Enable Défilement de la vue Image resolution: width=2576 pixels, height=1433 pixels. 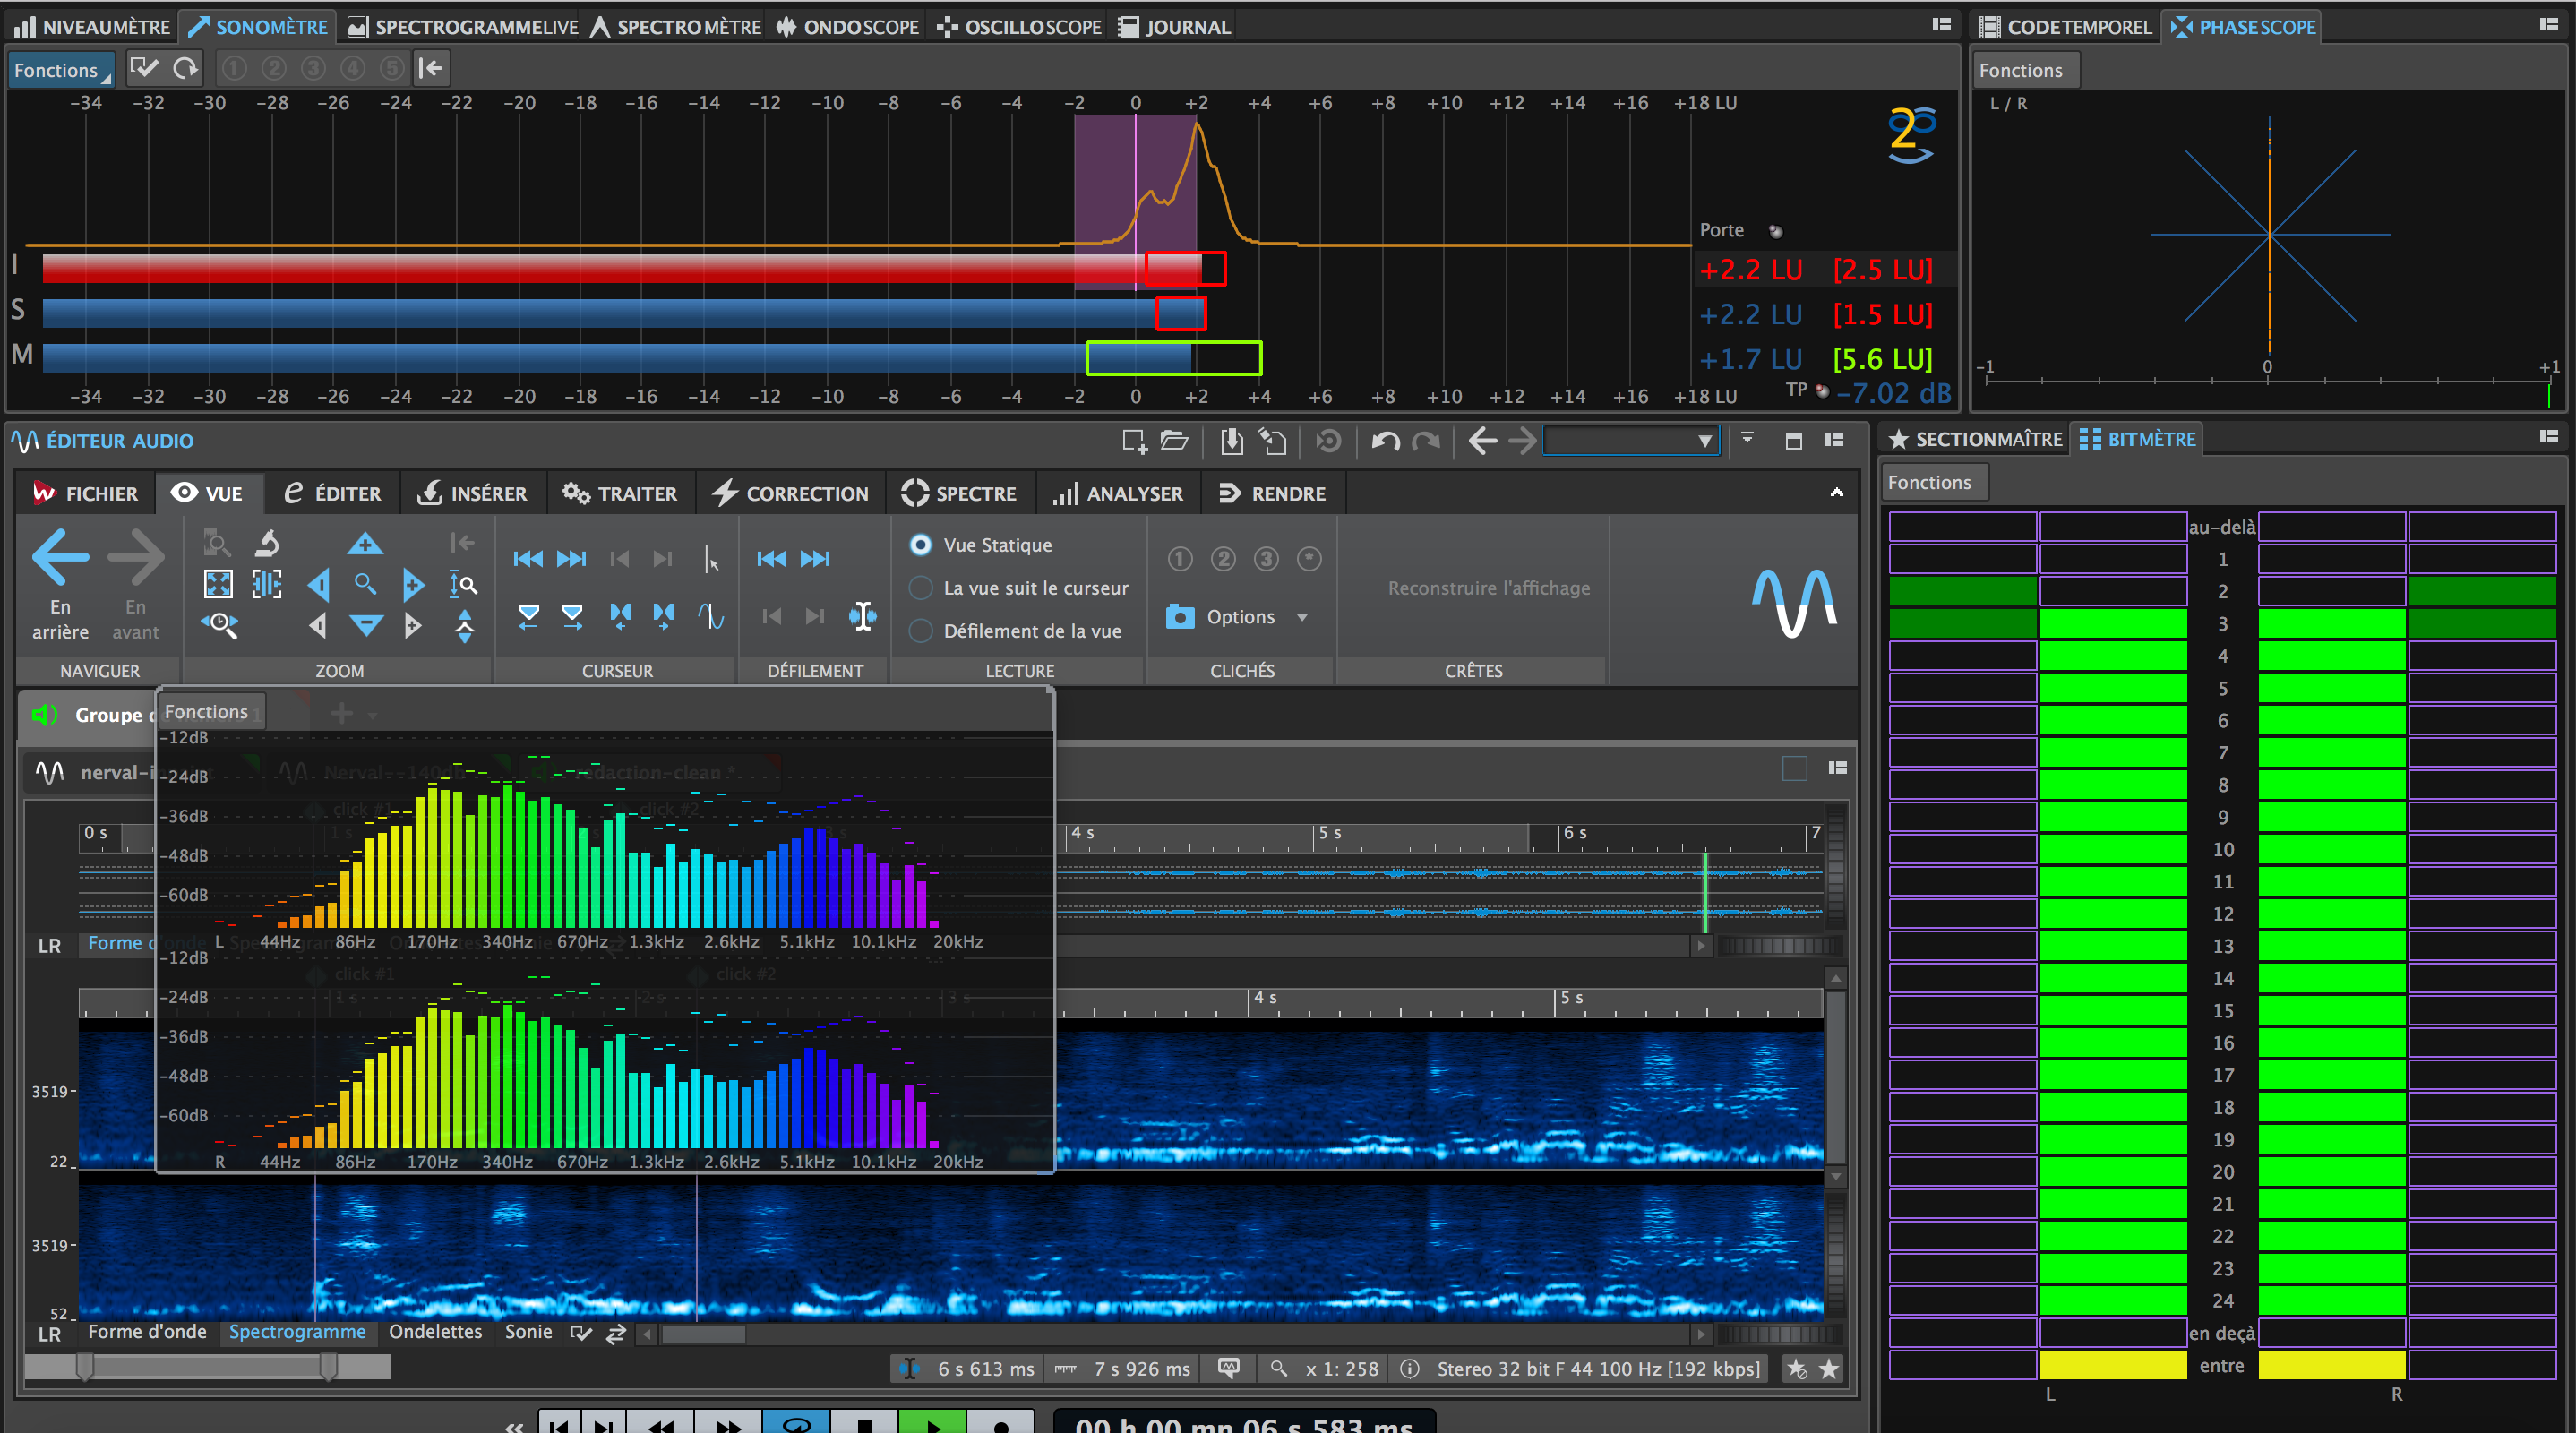(x=921, y=631)
